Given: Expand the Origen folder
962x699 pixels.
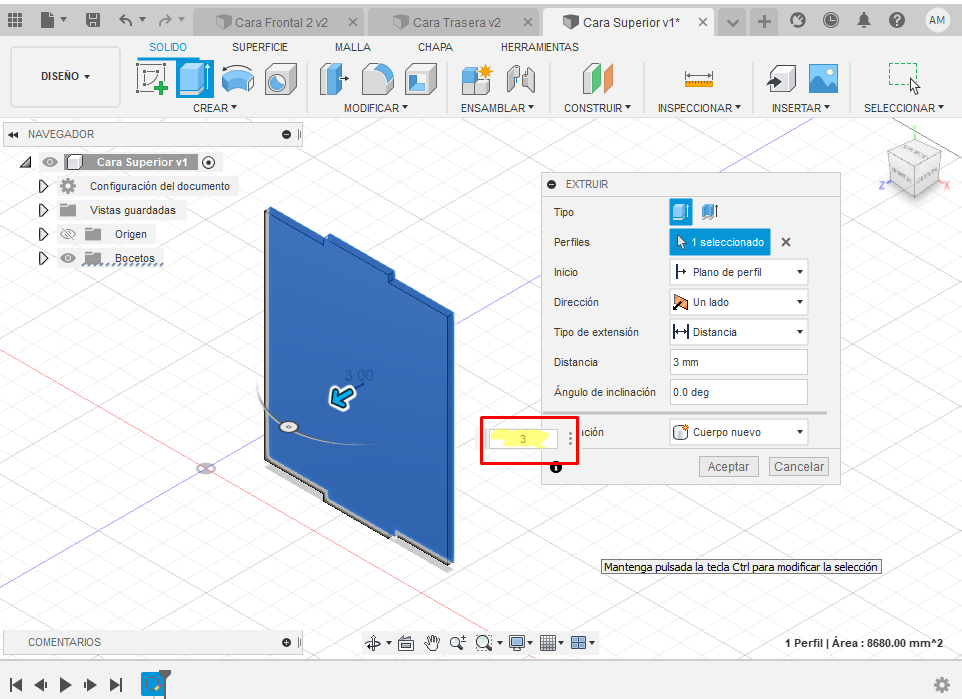Looking at the screenshot, I should click(x=43, y=234).
